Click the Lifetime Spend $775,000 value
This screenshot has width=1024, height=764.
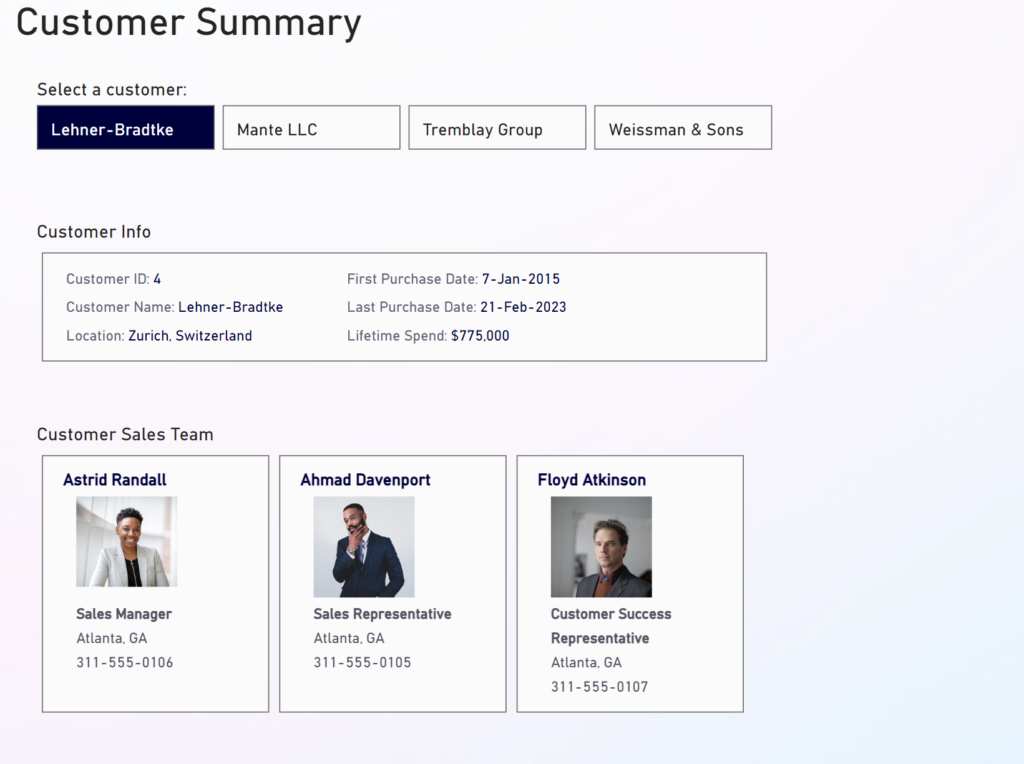(480, 336)
